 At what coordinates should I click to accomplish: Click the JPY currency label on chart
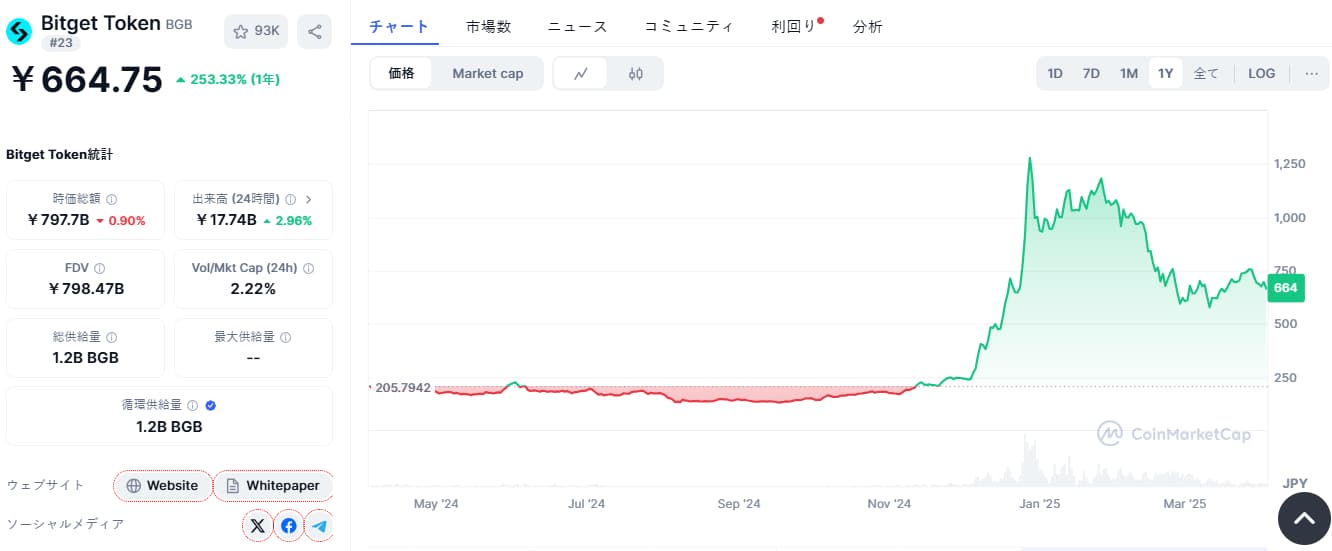tap(1294, 484)
